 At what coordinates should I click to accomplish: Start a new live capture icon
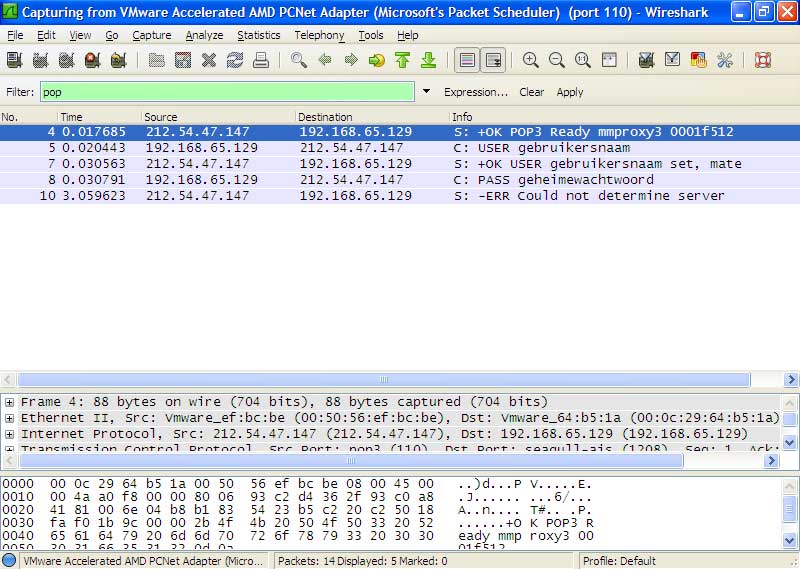pos(66,60)
